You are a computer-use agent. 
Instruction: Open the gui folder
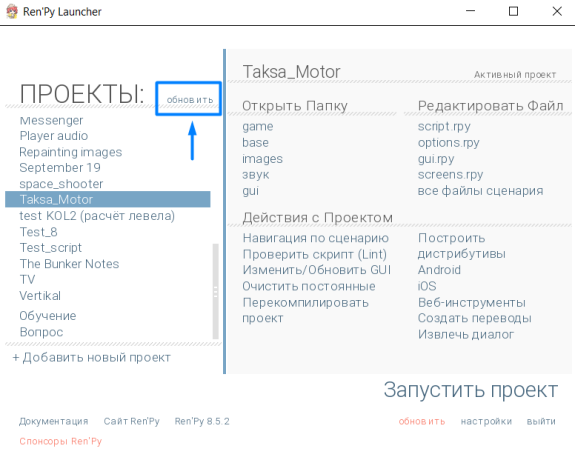[x=250, y=191]
